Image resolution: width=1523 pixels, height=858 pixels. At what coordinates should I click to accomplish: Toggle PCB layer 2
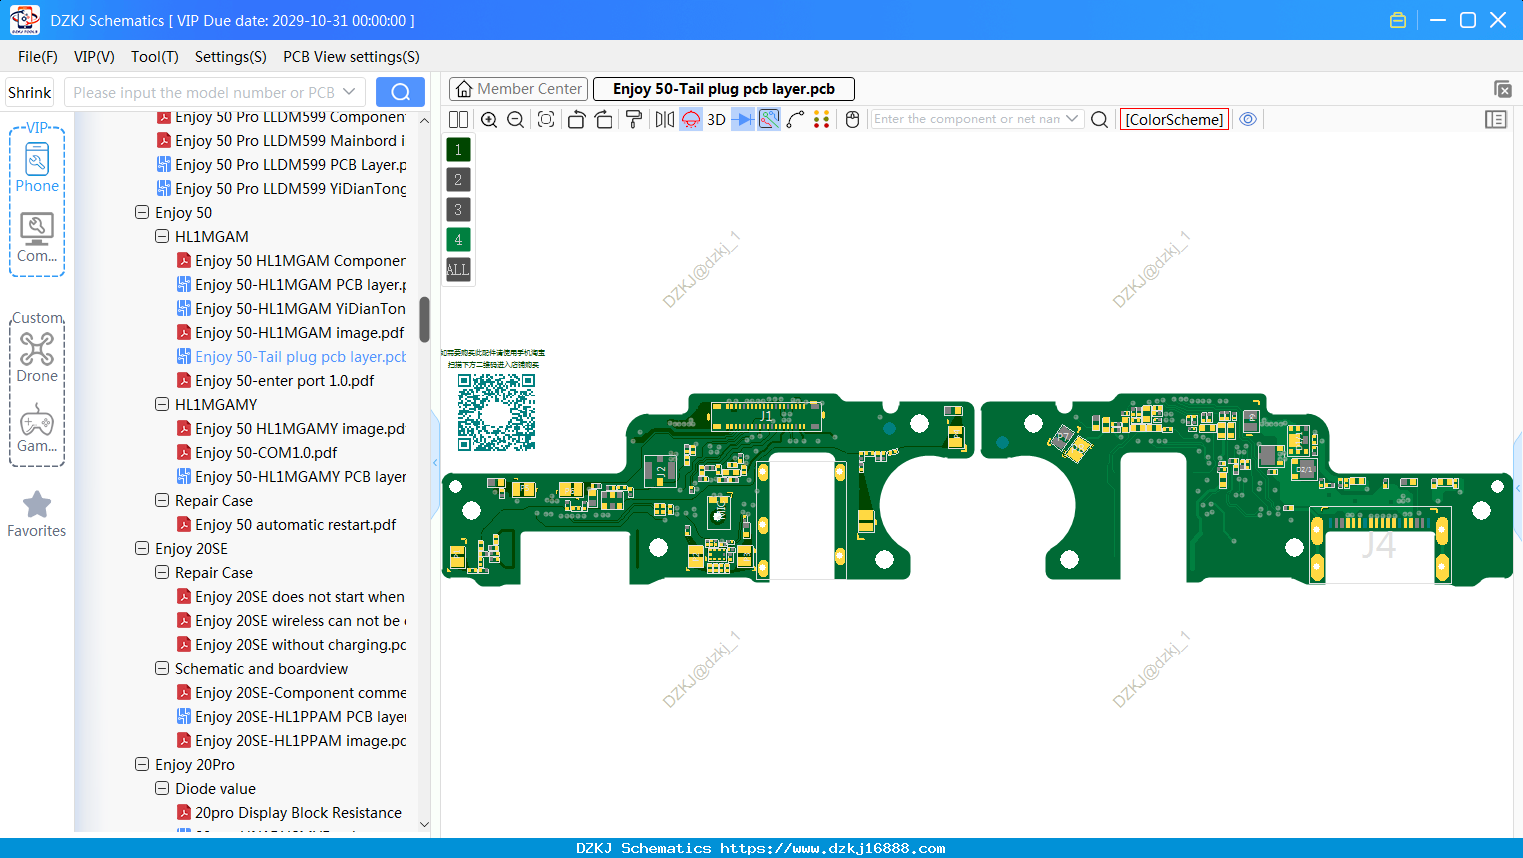pos(458,180)
